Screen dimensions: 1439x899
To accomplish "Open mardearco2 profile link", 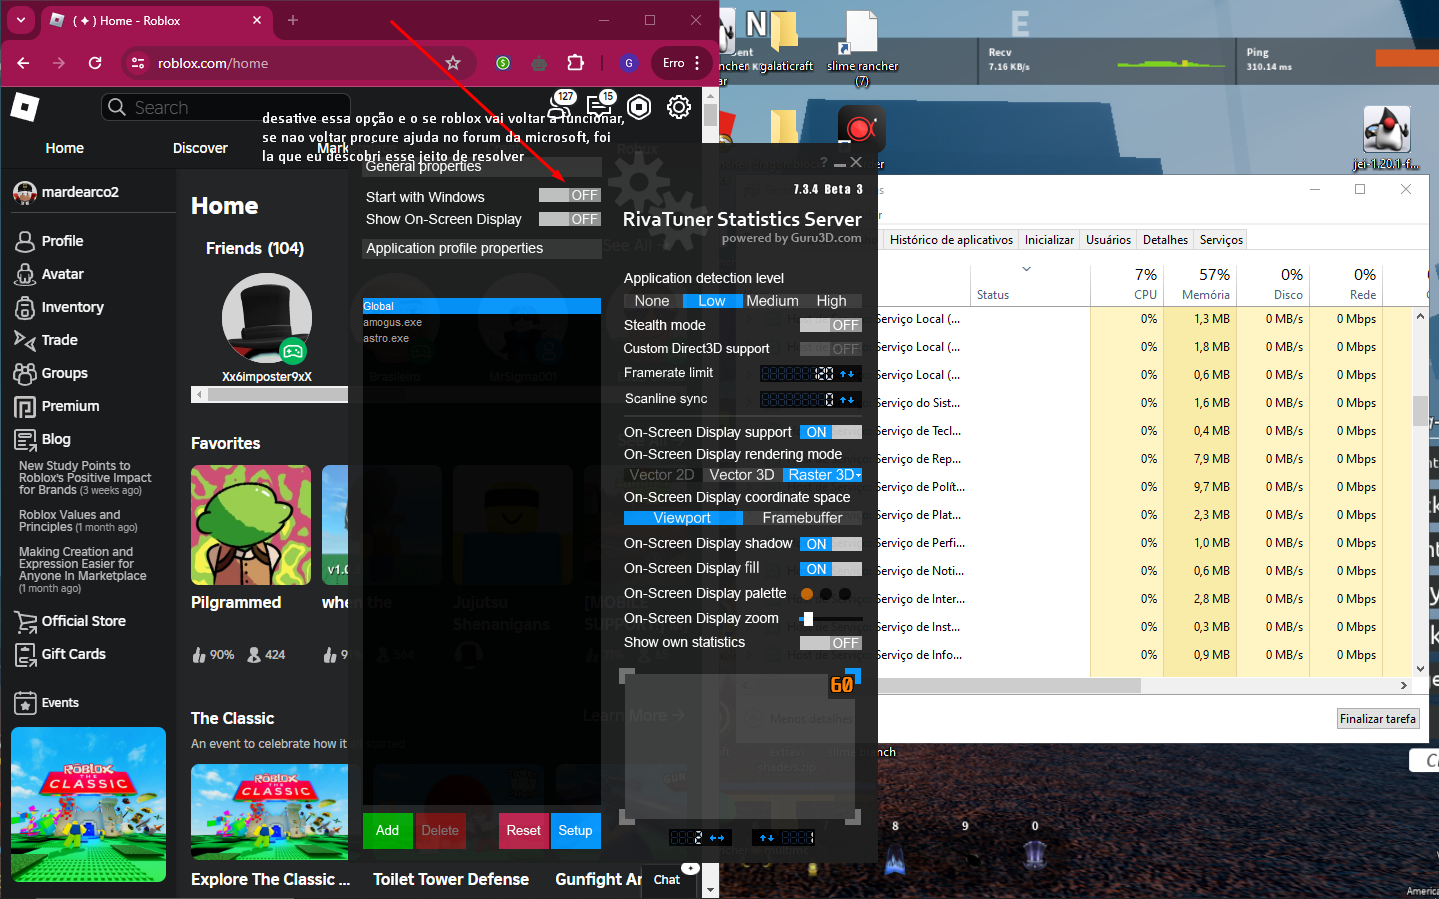I will click(x=66, y=192).
